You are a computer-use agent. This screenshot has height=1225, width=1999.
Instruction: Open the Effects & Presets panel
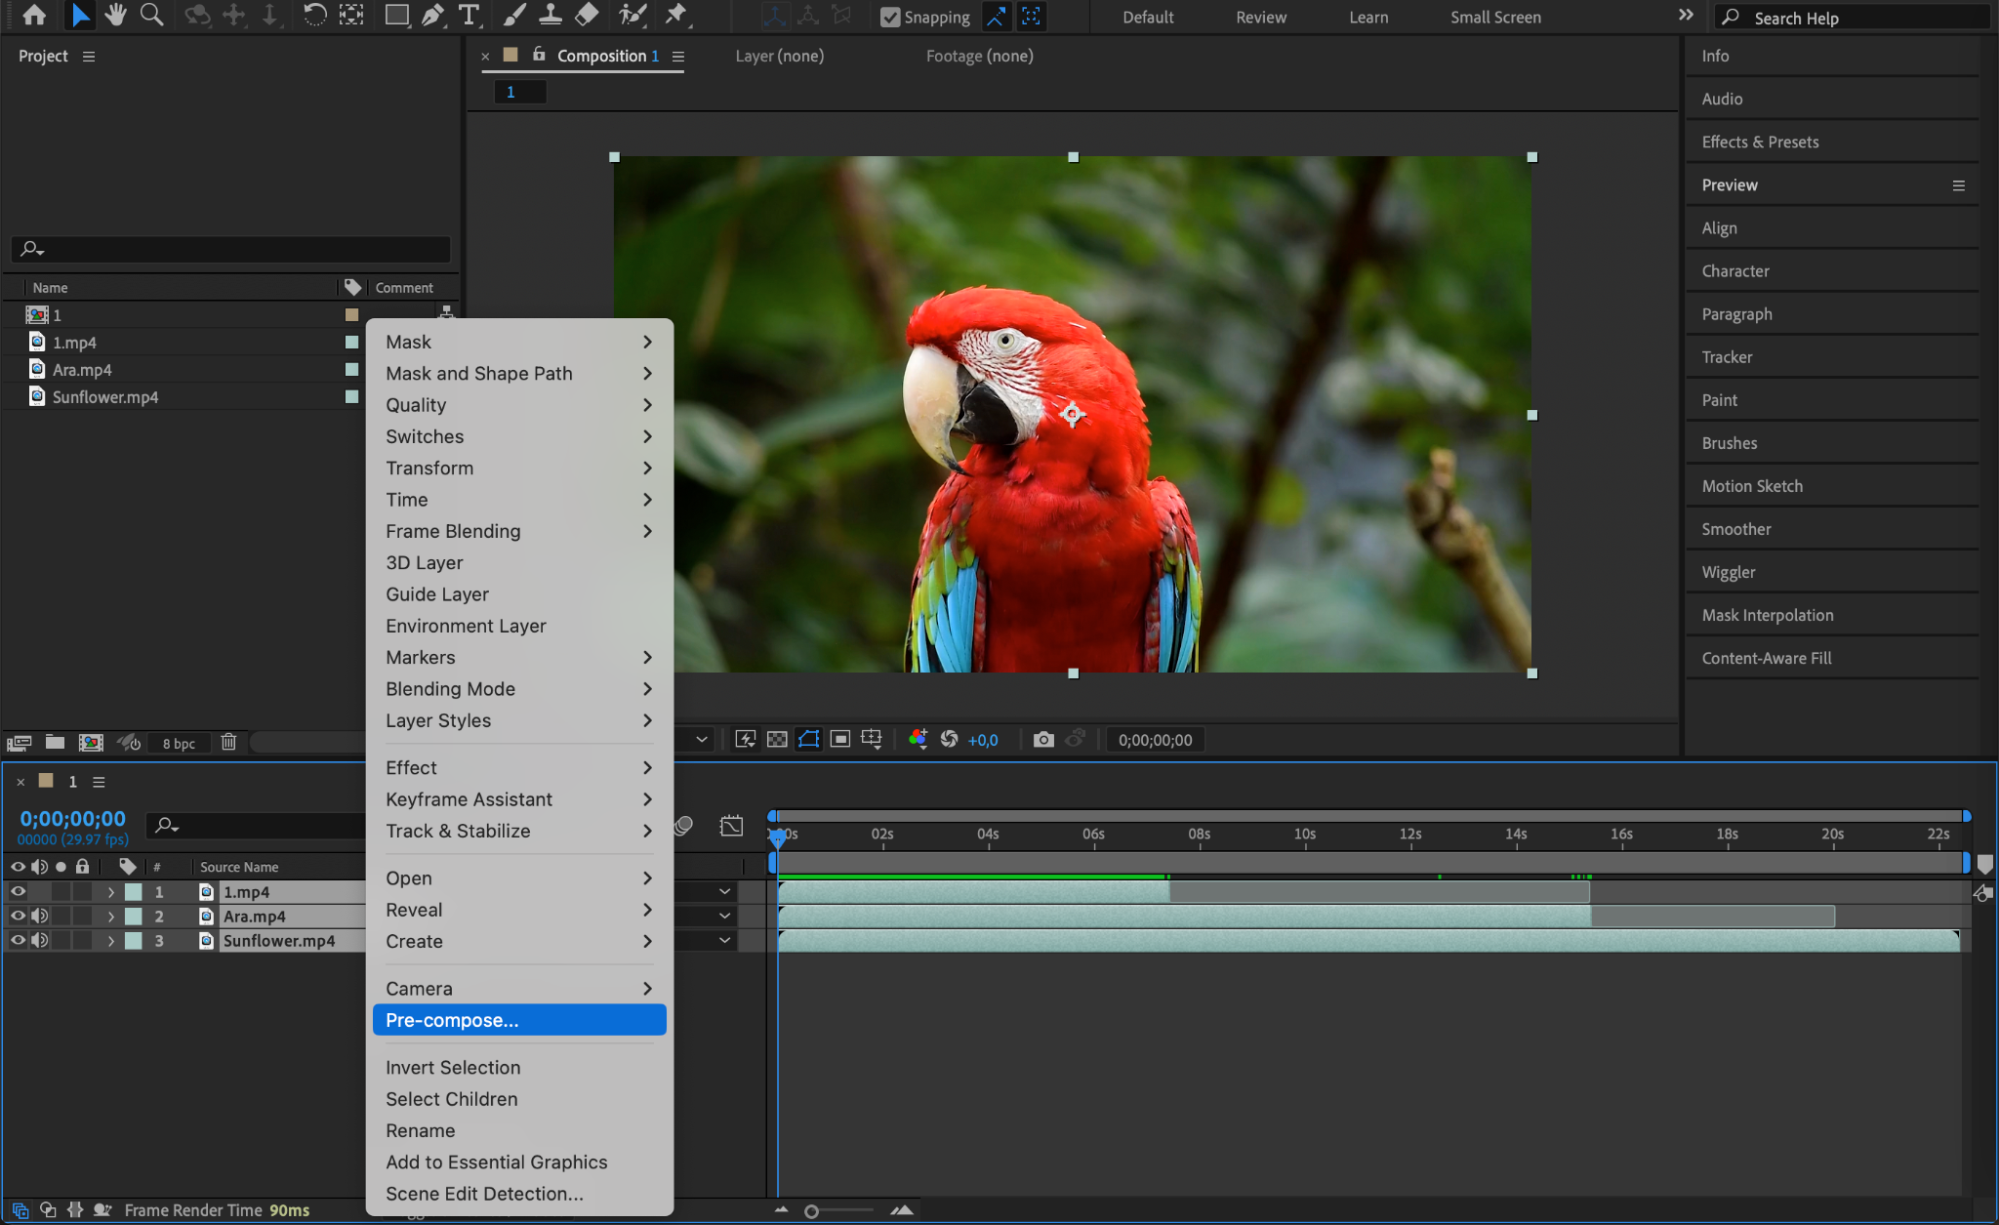(1760, 142)
